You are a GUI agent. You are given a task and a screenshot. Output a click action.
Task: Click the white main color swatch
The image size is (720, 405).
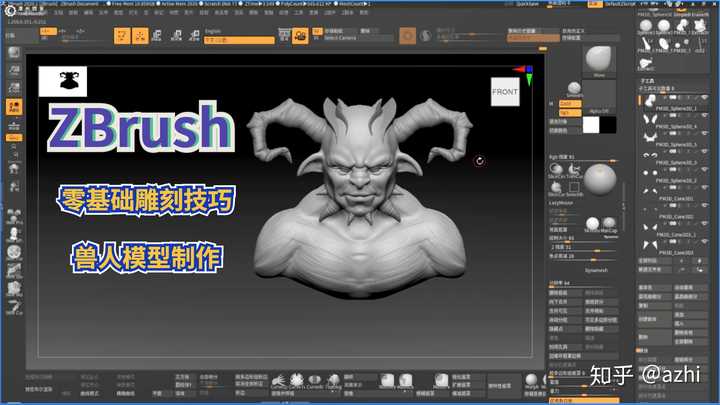[x=591, y=125]
